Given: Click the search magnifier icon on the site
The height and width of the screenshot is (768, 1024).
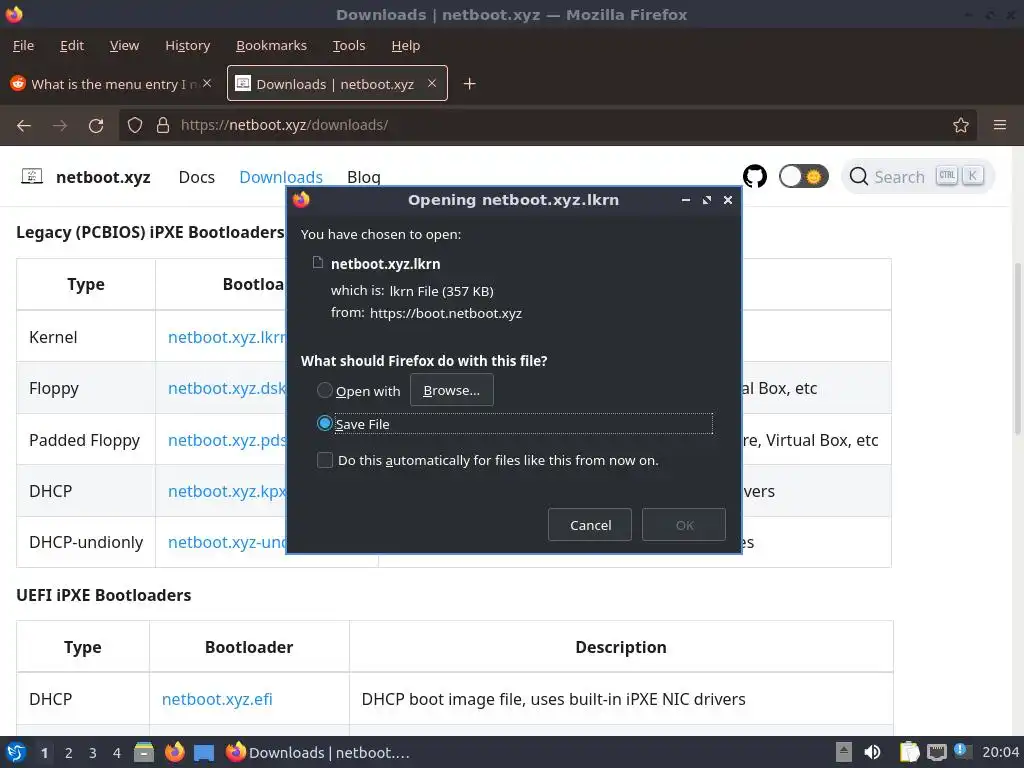Looking at the screenshot, I should click(x=858, y=176).
